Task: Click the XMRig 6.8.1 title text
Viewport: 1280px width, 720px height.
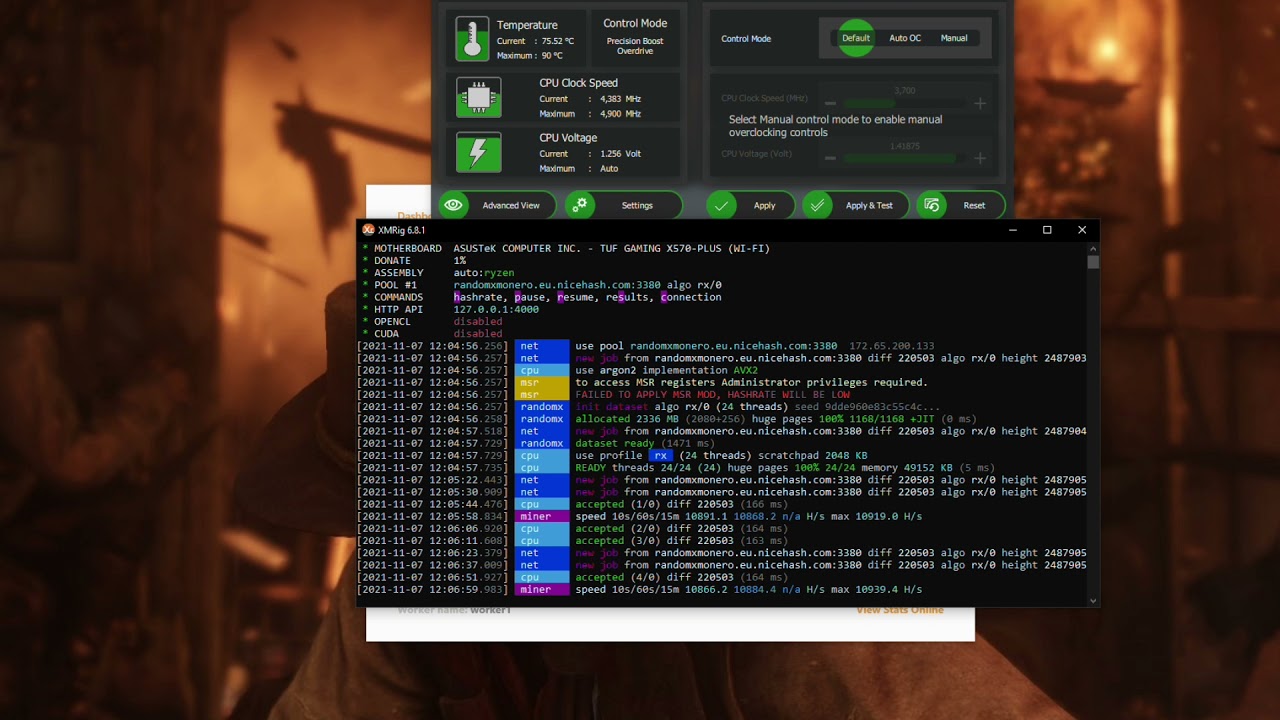Action: click(402, 230)
